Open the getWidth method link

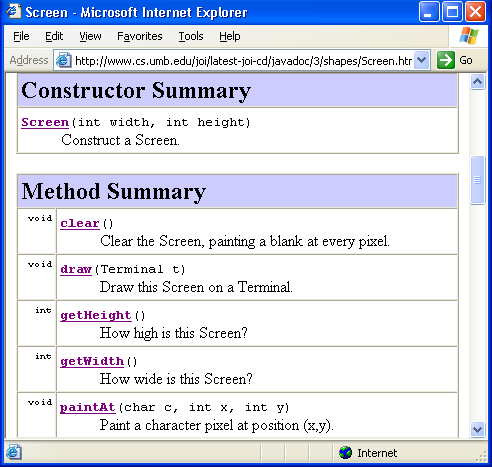click(x=92, y=361)
